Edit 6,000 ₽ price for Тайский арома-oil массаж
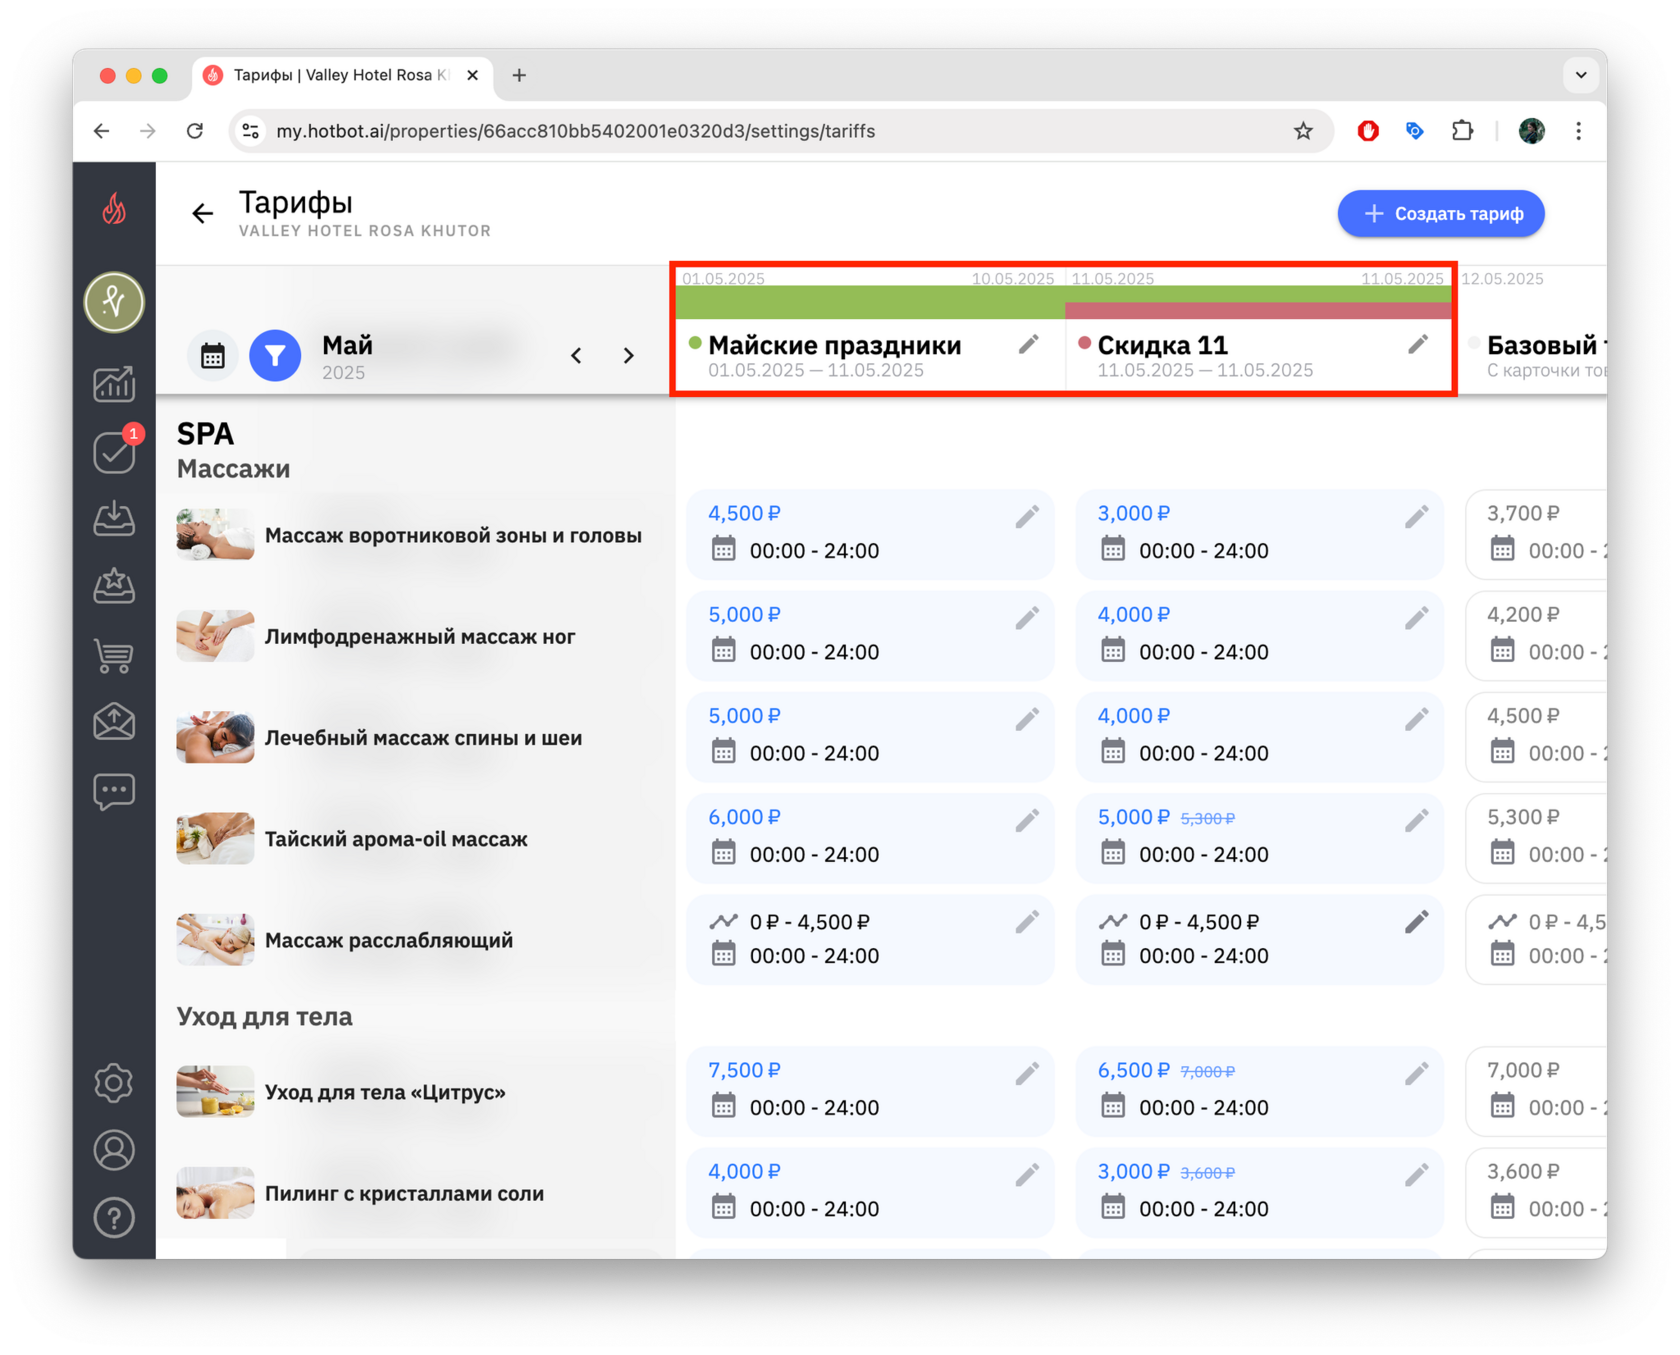 [x=1027, y=821]
